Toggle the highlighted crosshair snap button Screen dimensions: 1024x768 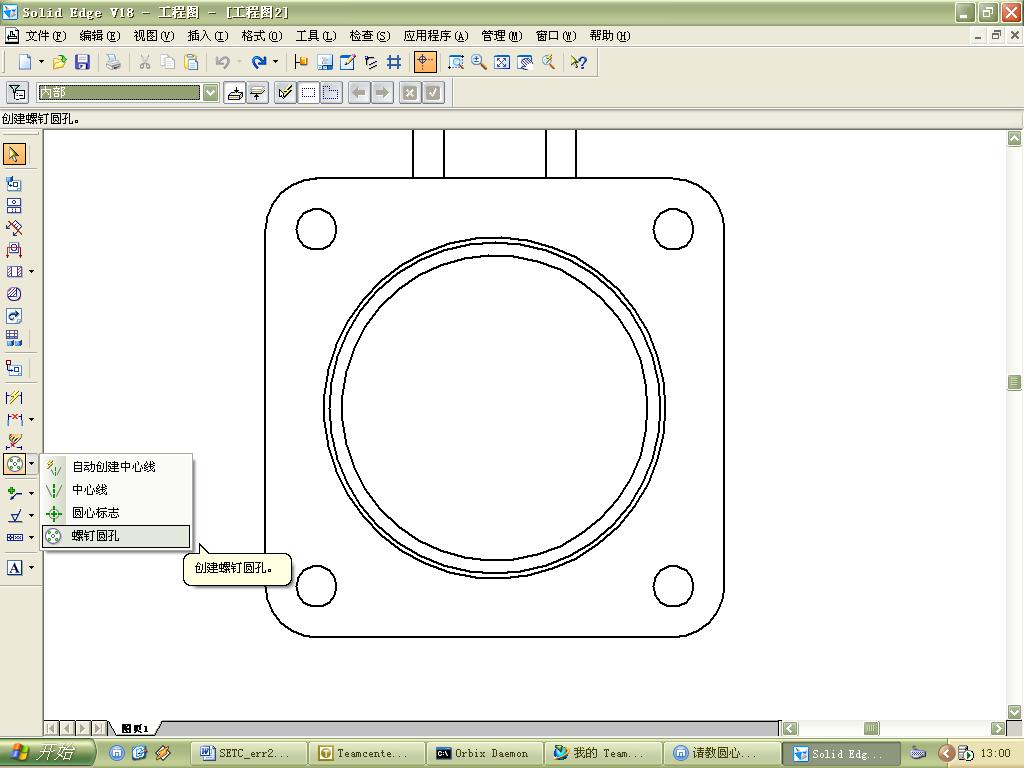point(424,62)
